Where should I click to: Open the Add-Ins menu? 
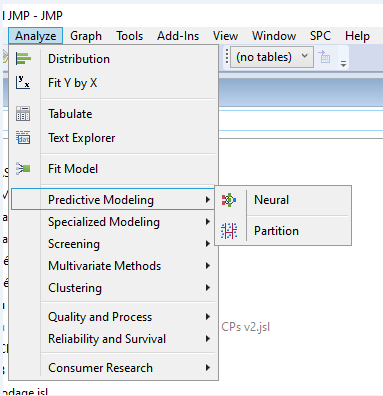178,36
